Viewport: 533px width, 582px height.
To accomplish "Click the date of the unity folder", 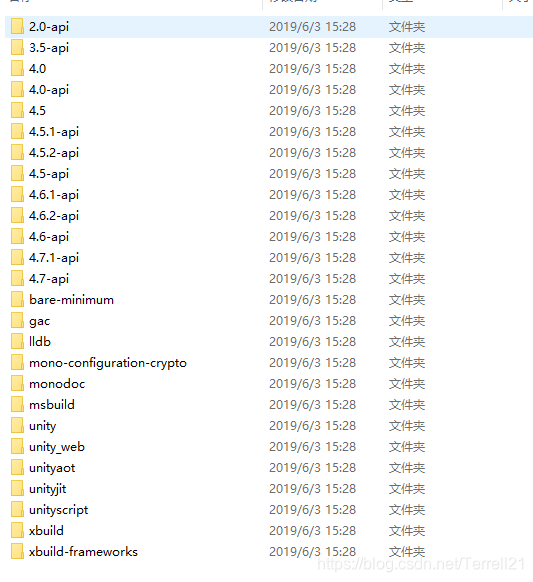I will pos(313,426).
